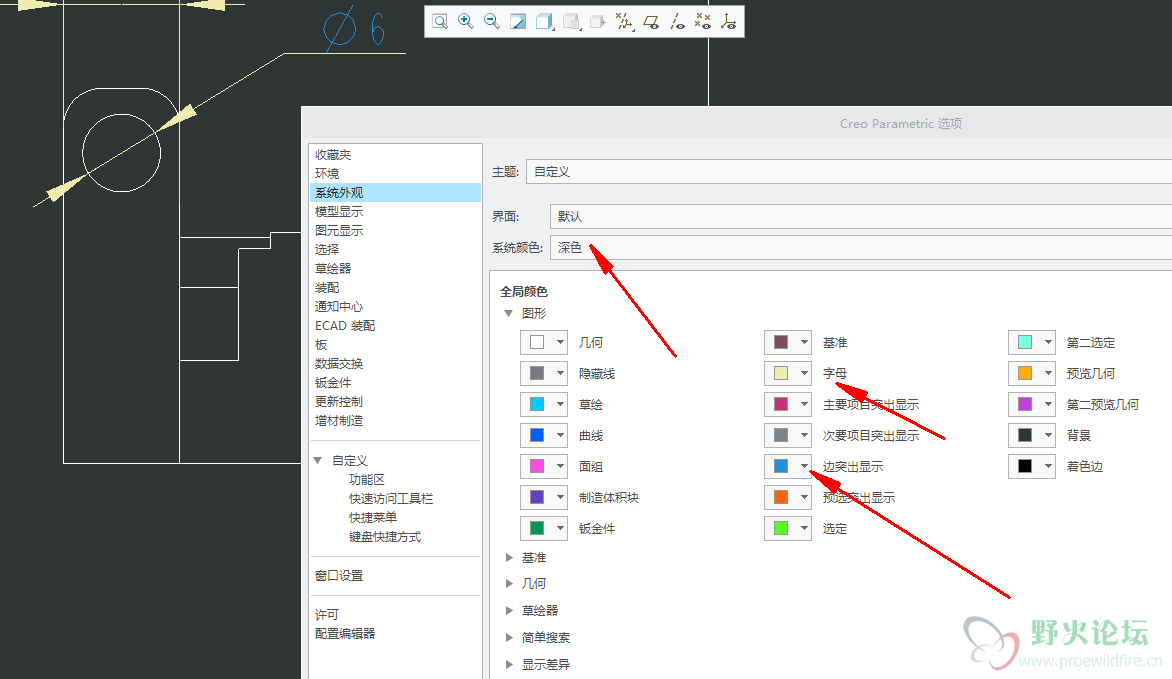The image size is (1172, 679).
Task: Open 窗口设置 in the options list
Action: (x=339, y=576)
